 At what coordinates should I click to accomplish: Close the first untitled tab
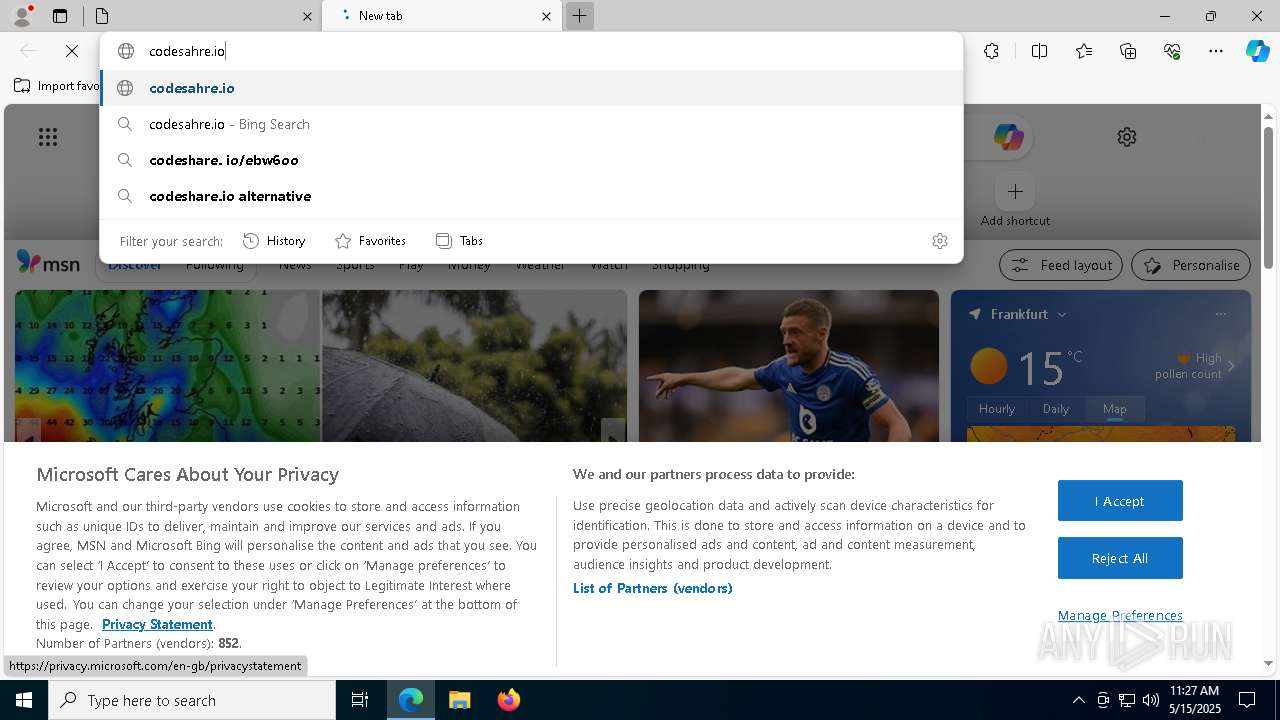click(307, 16)
